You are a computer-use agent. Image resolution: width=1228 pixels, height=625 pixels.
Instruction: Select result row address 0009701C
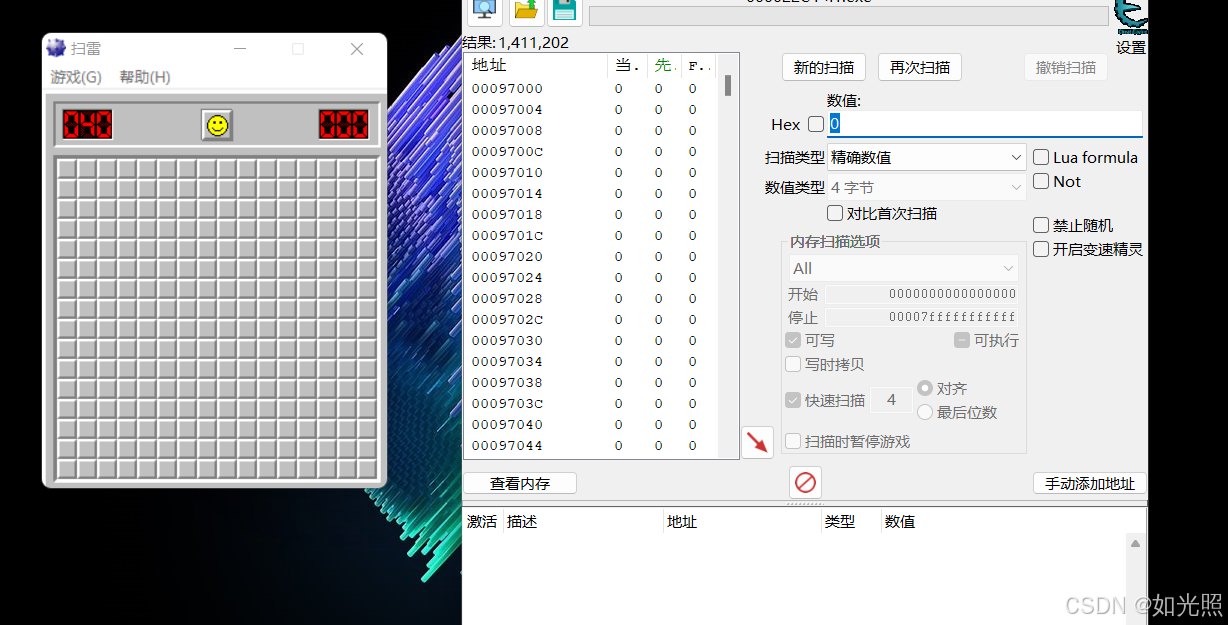(x=592, y=235)
